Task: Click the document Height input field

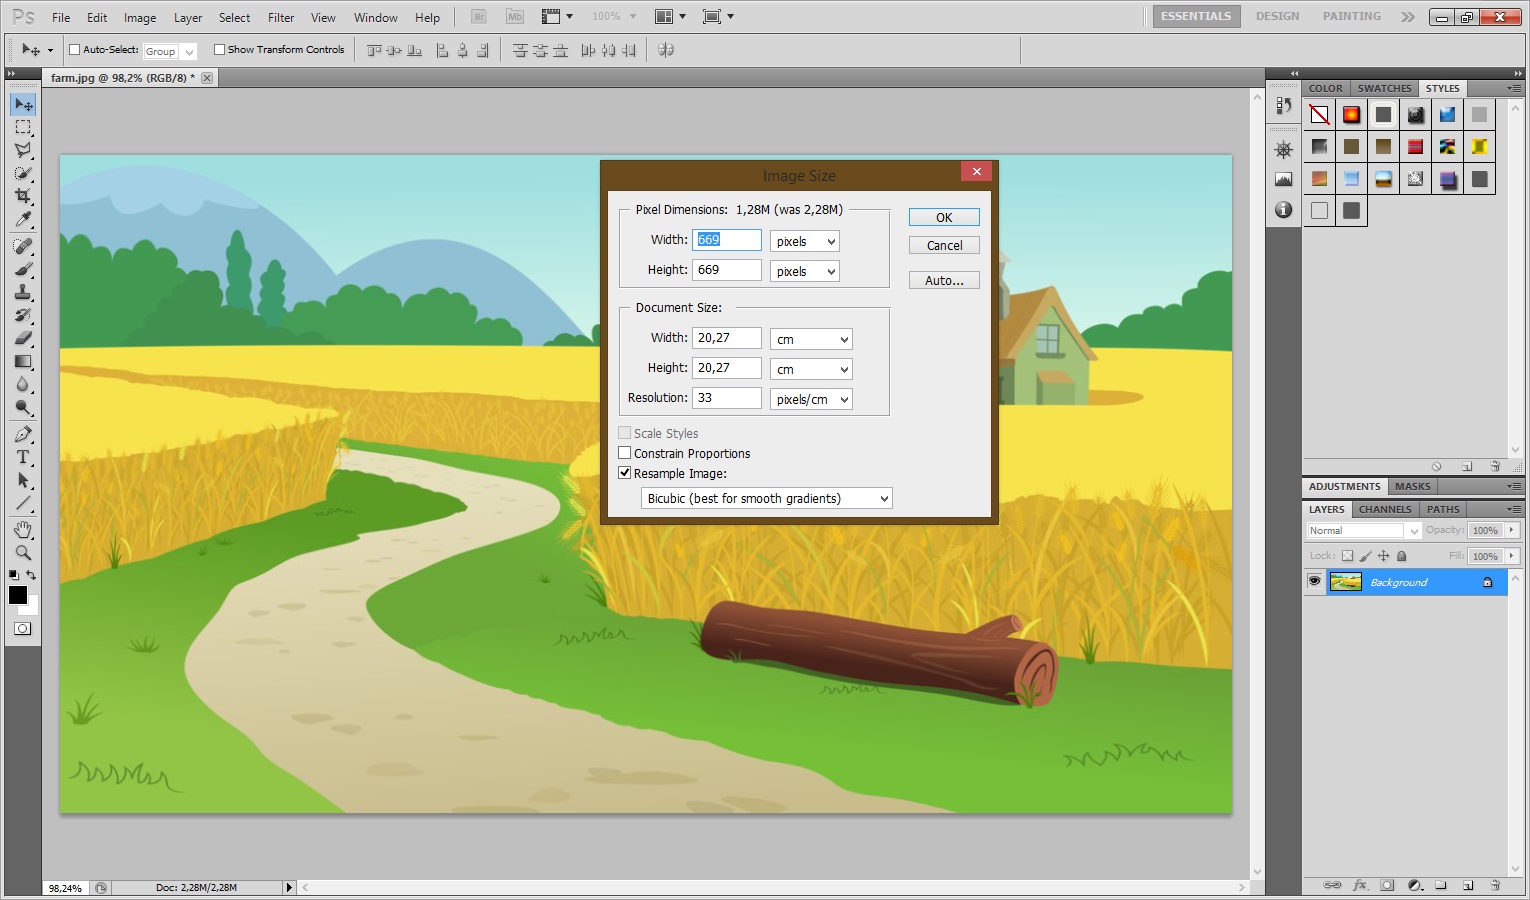Action: click(x=726, y=368)
